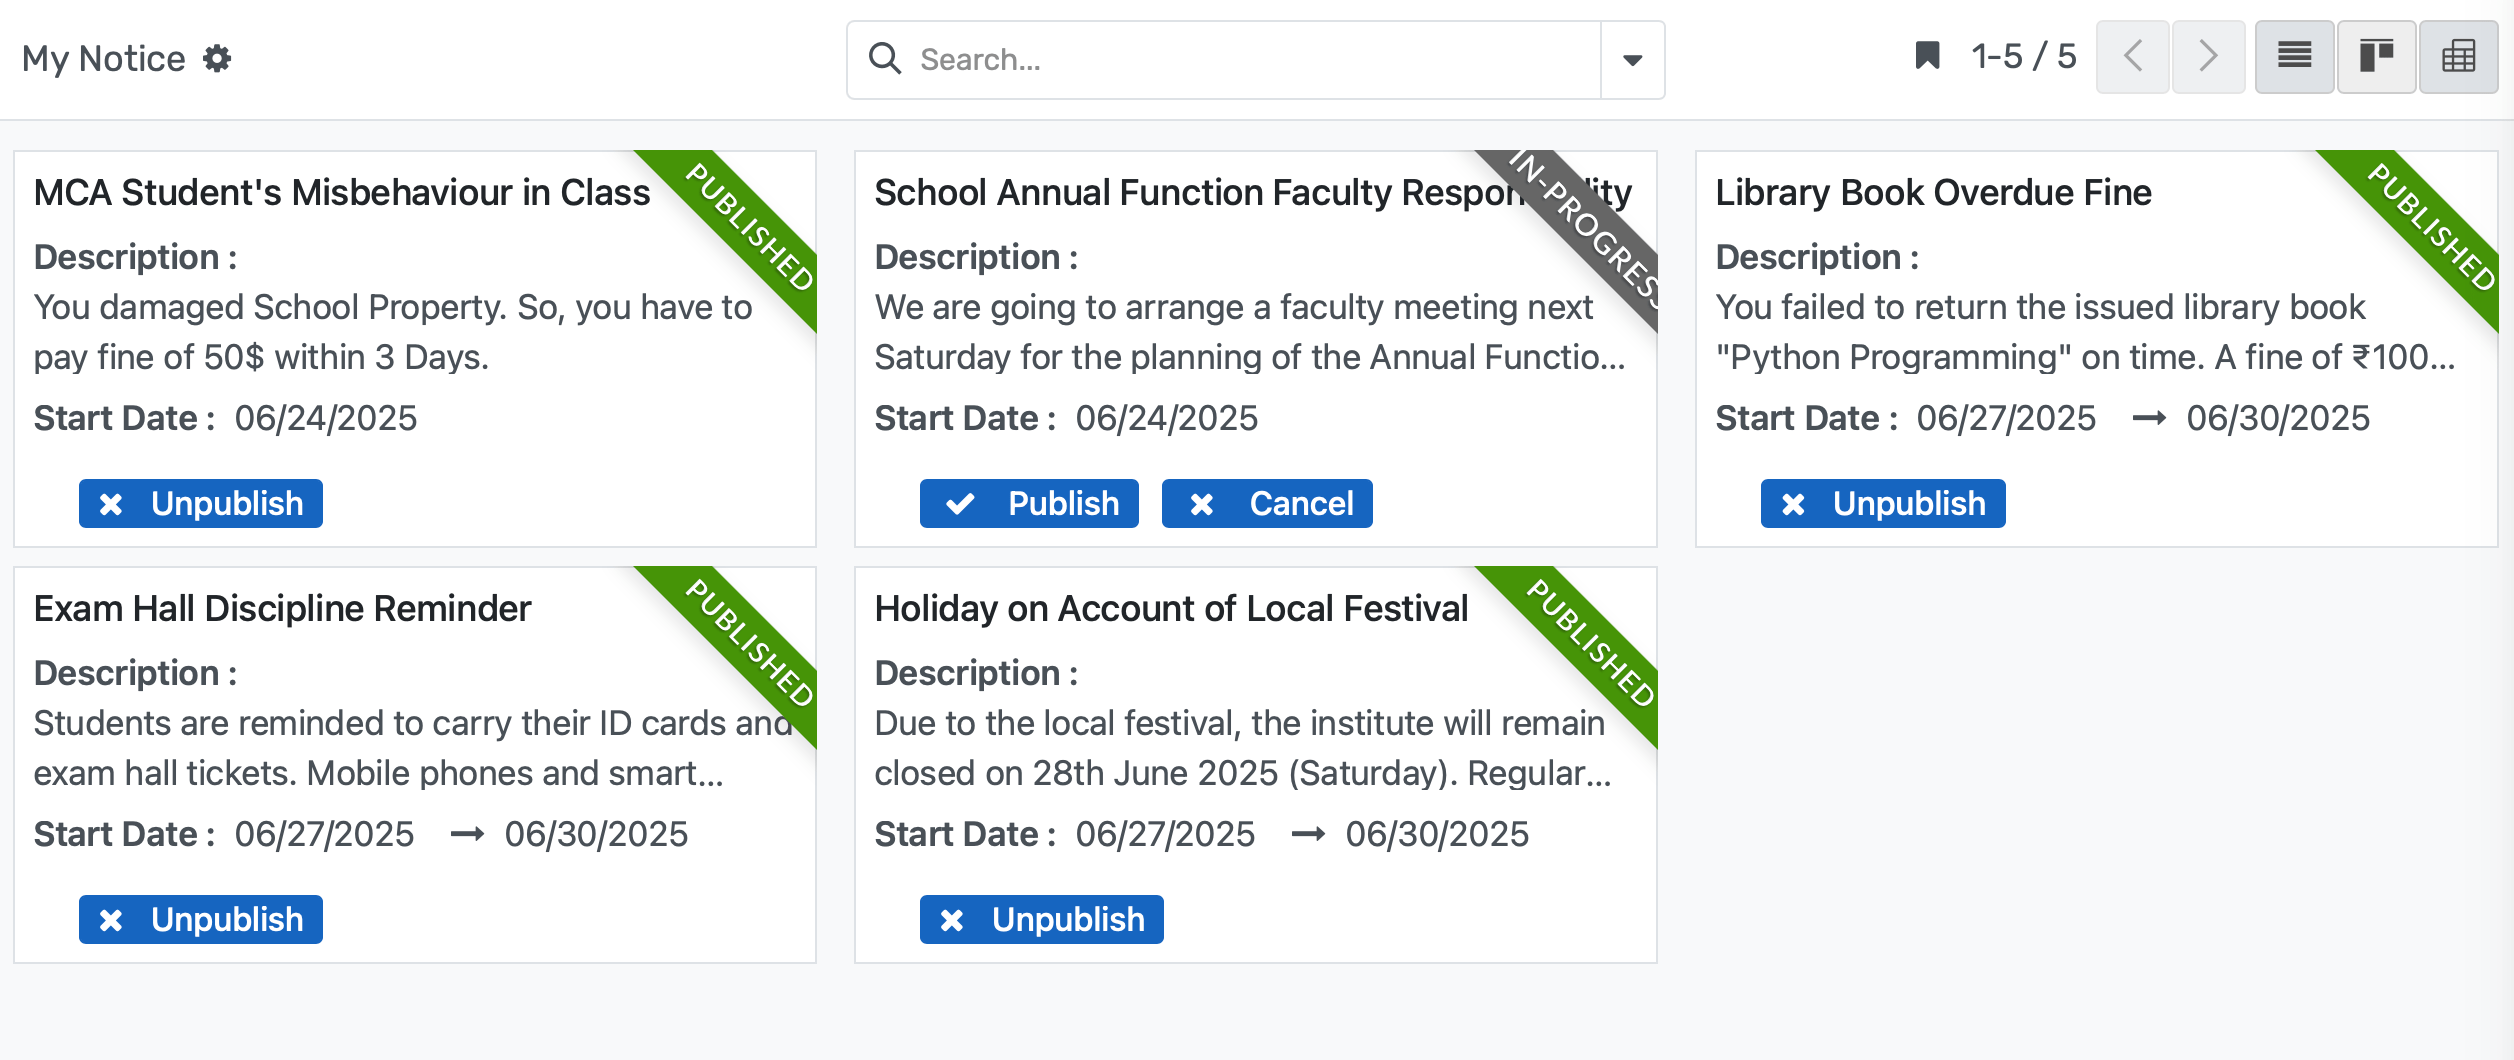Unpublish the Library Book Overdue Fine notice

click(1883, 503)
